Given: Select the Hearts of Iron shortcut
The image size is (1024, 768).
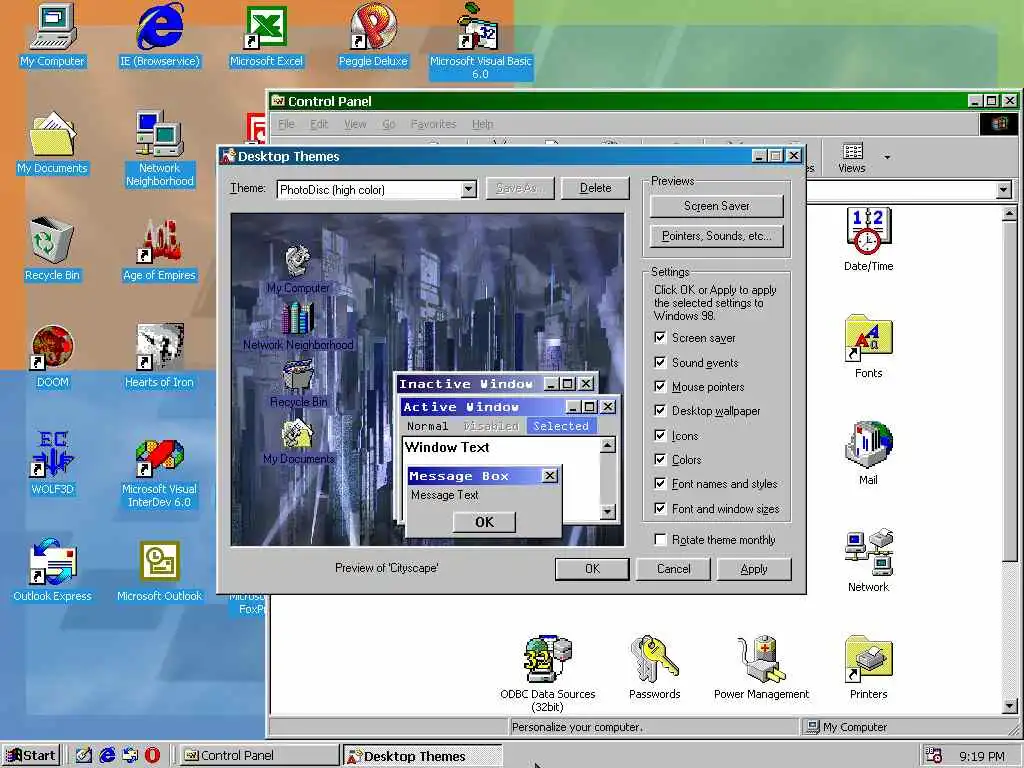Looking at the screenshot, I should (x=159, y=357).
